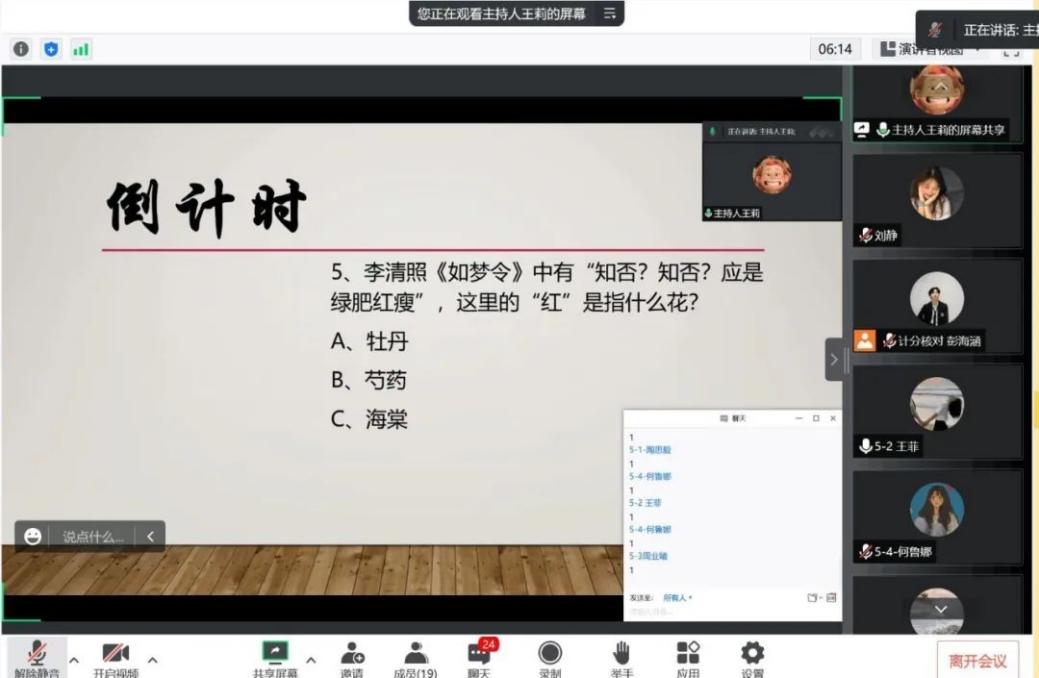This screenshot has width=1039, height=678.
Task: Open the 邀请 (invite) participants icon
Action: tap(352, 657)
